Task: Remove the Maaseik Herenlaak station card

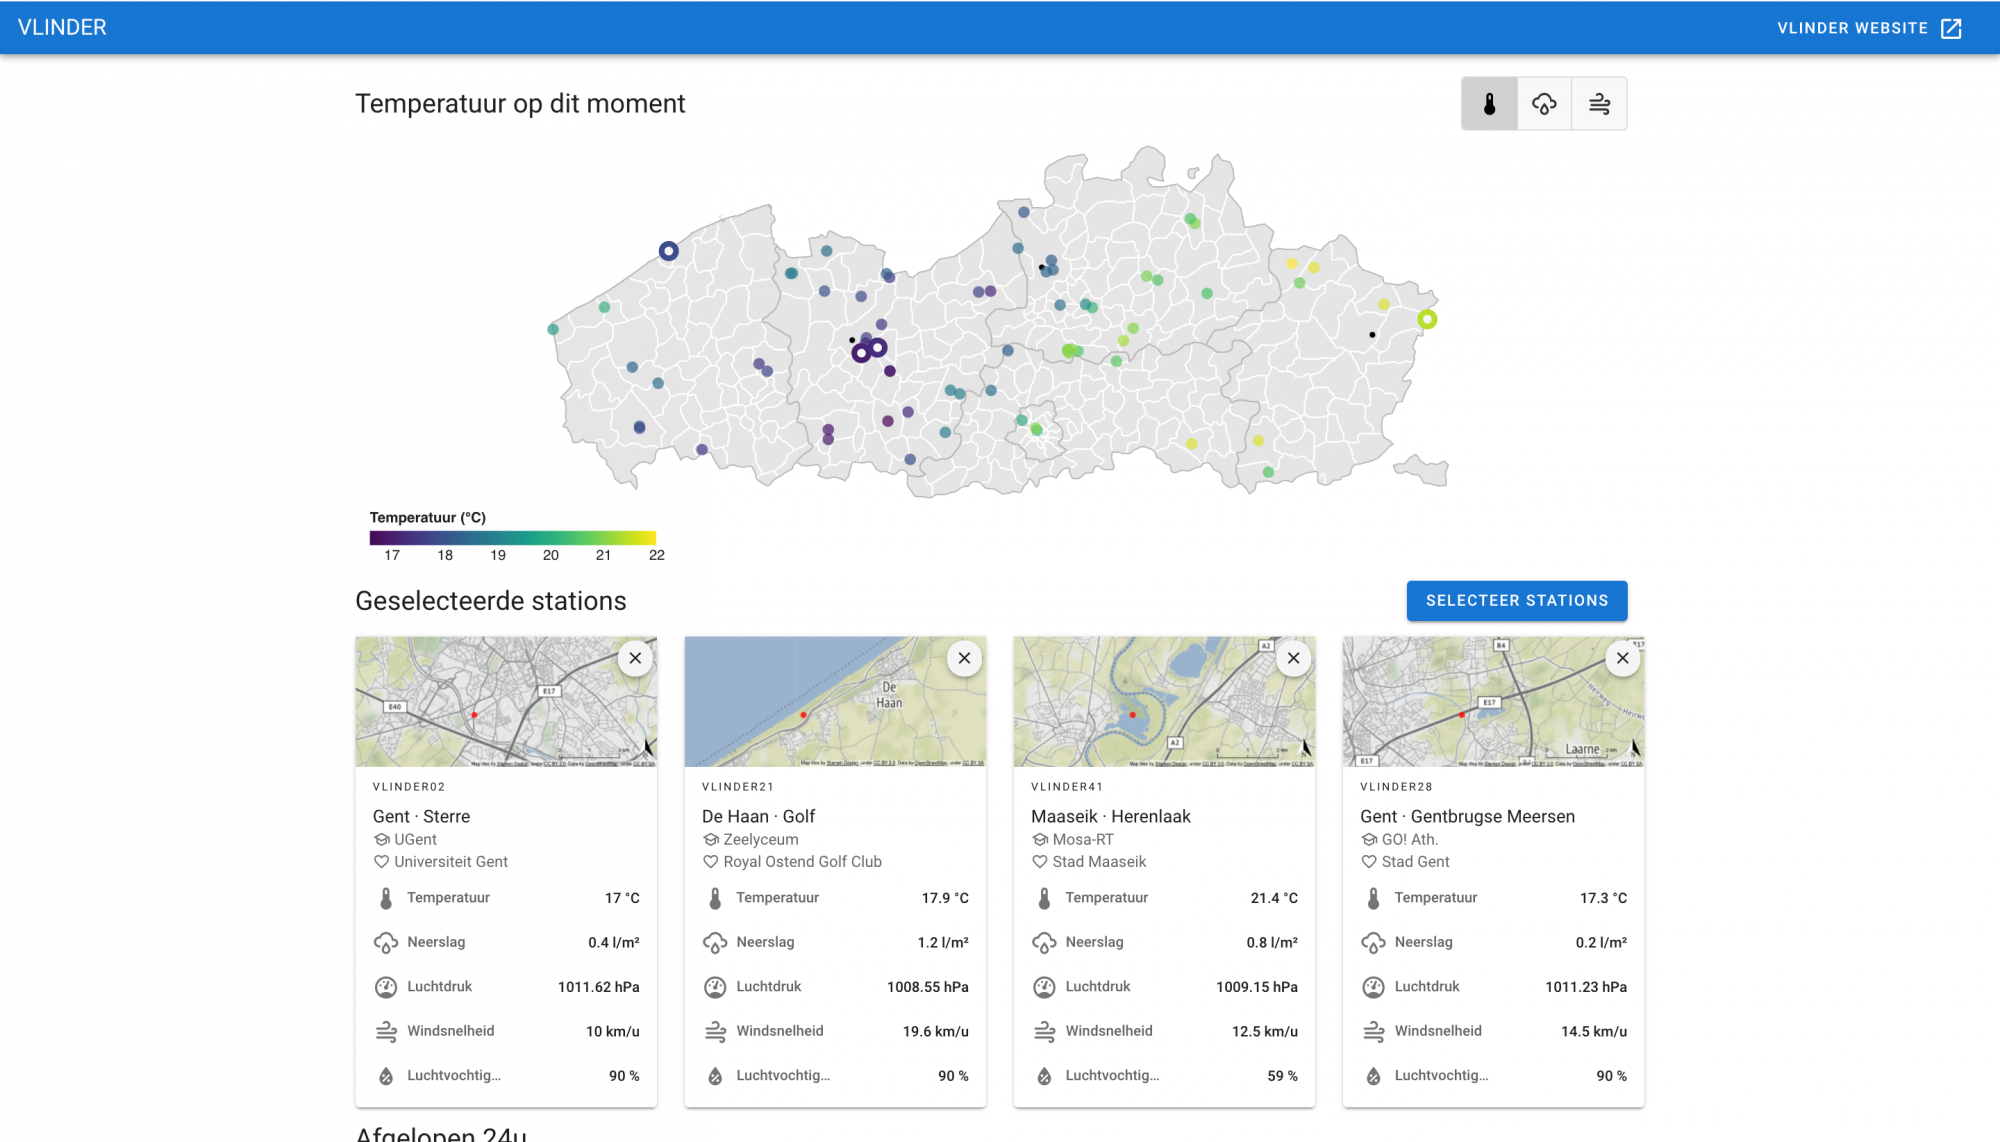Action: pyautogui.click(x=1293, y=658)
